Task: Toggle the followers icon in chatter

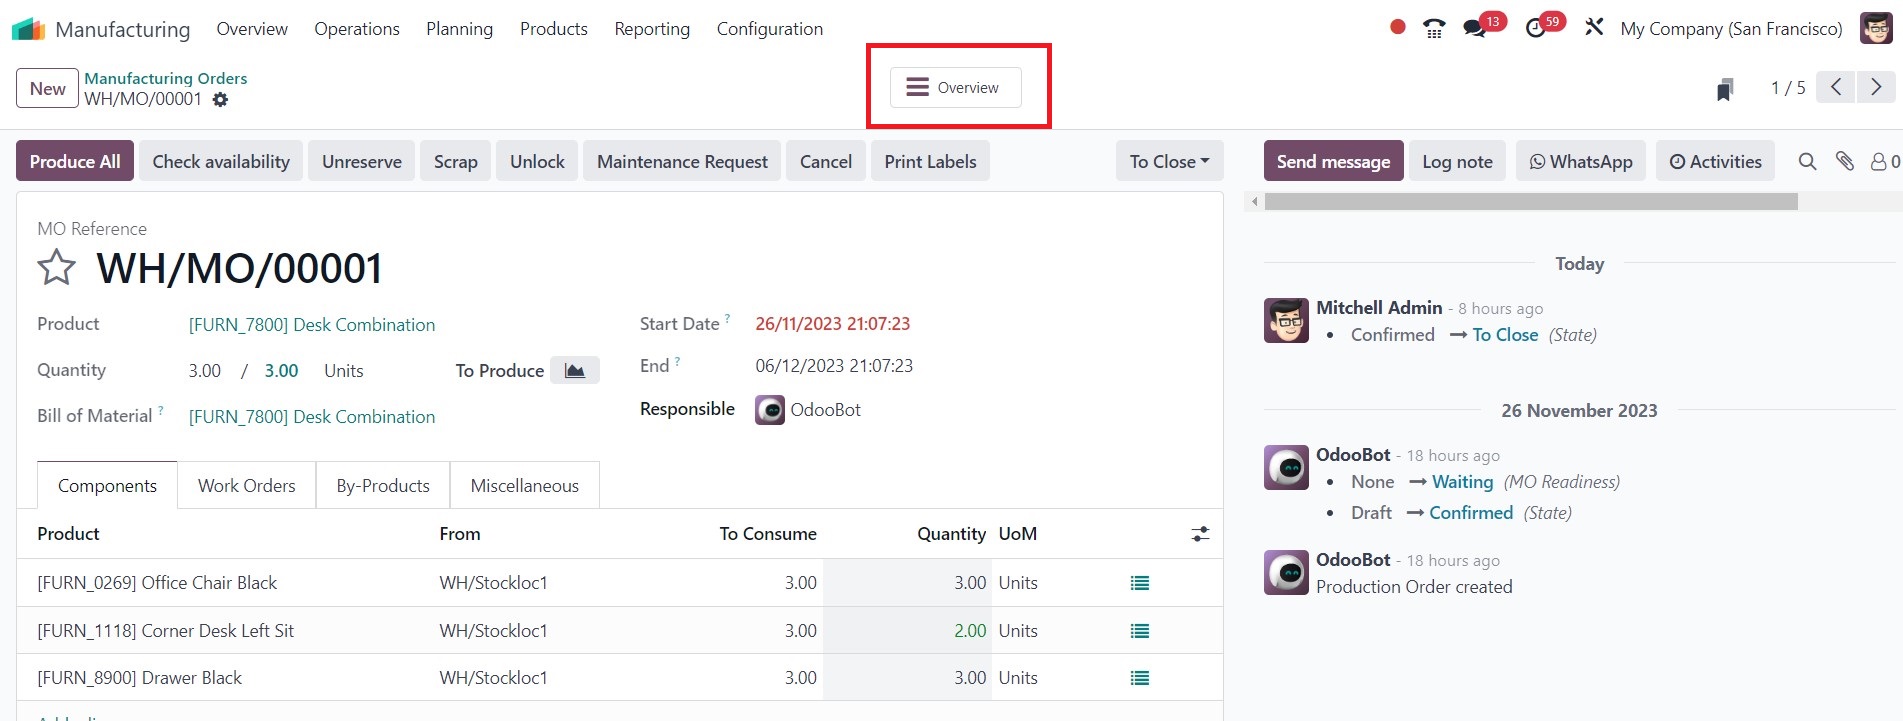Action: pos(1883,161)
